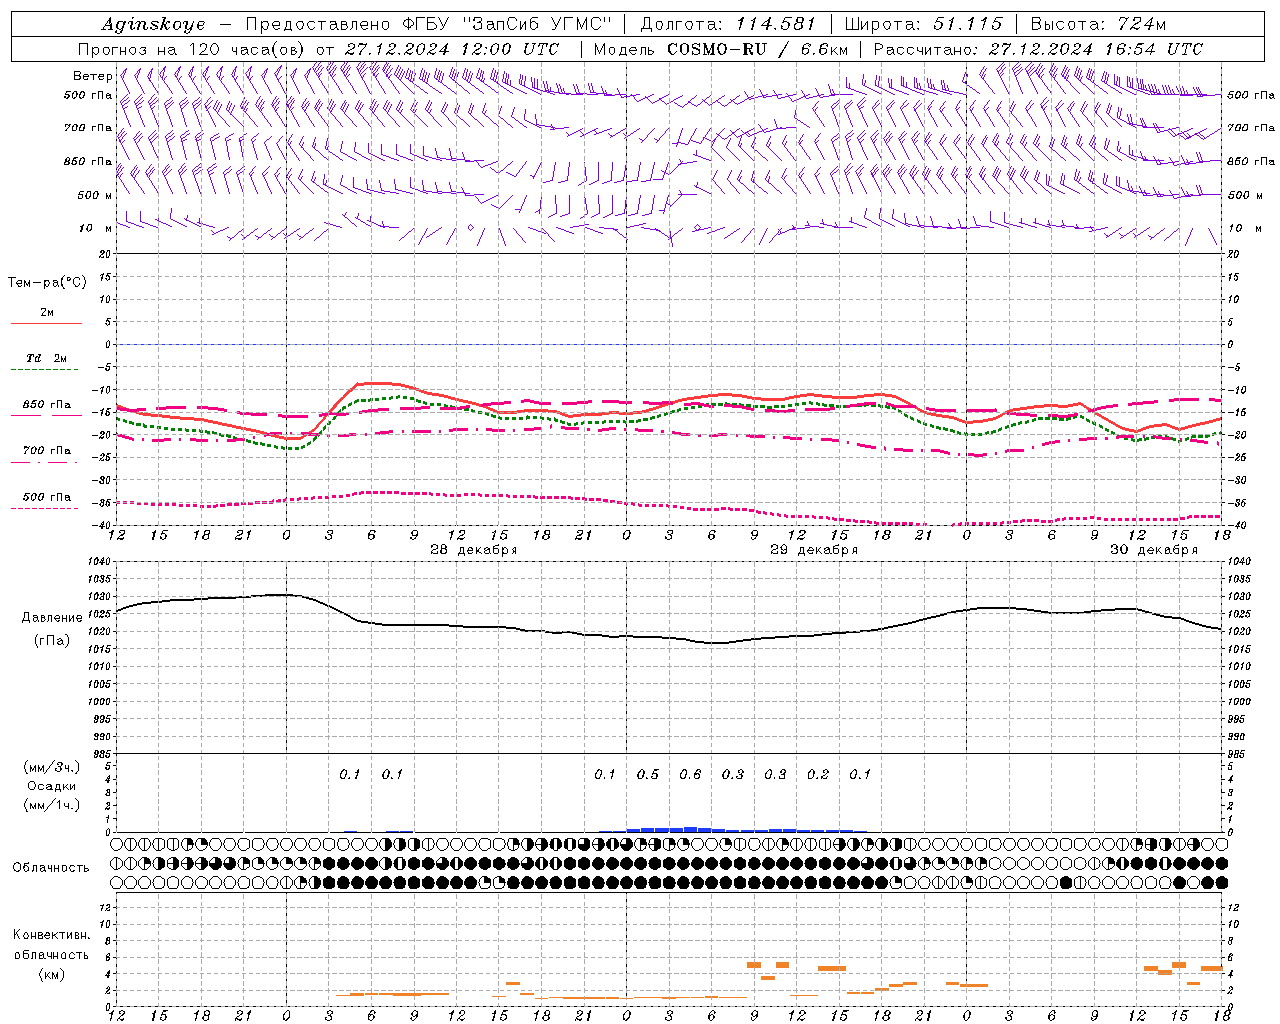Click the (мм/1ч.) precipitation unit label
The width and height of the screenshot is (1280, 1024).
52,805
